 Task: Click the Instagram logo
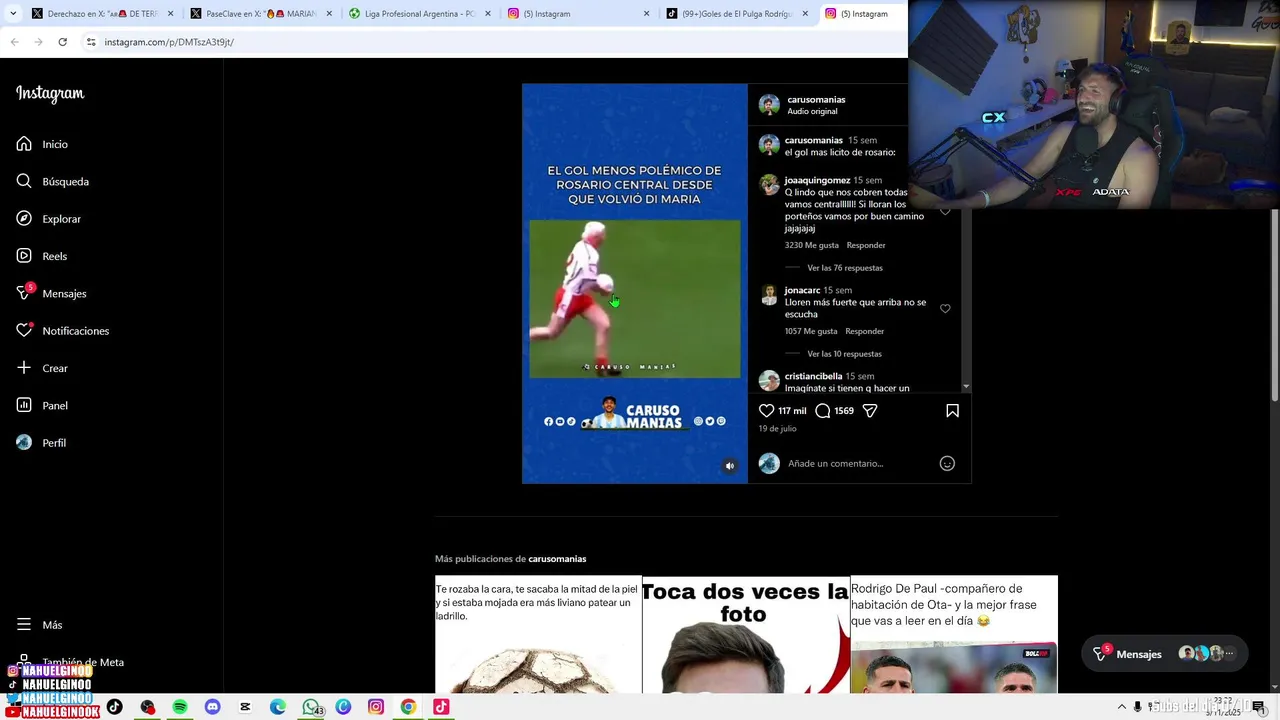click(50, 94)
